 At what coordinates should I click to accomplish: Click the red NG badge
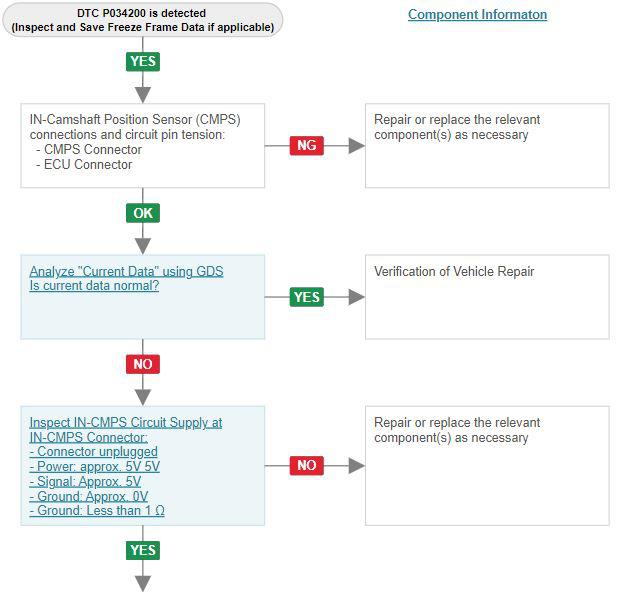click(x=306, y=145)
